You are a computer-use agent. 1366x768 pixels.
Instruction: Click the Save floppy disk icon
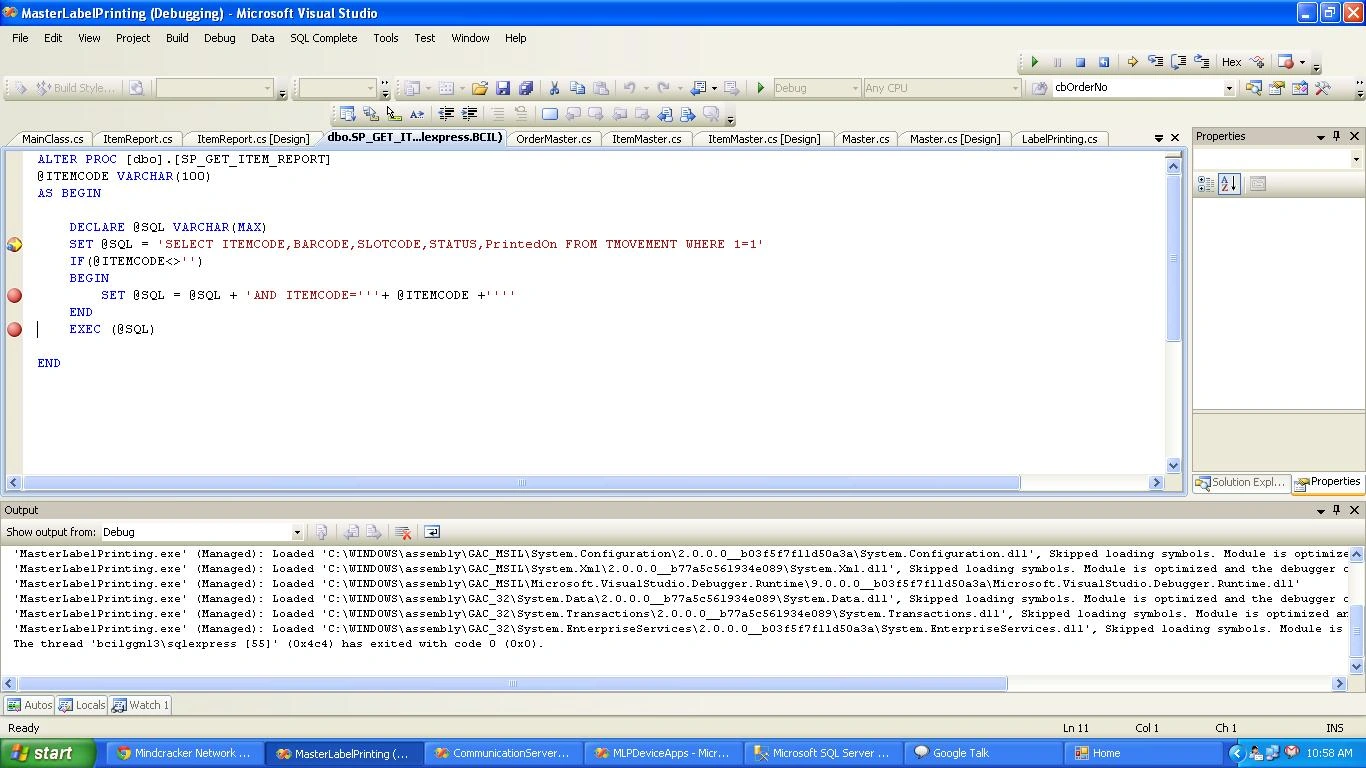click(503, 88)
